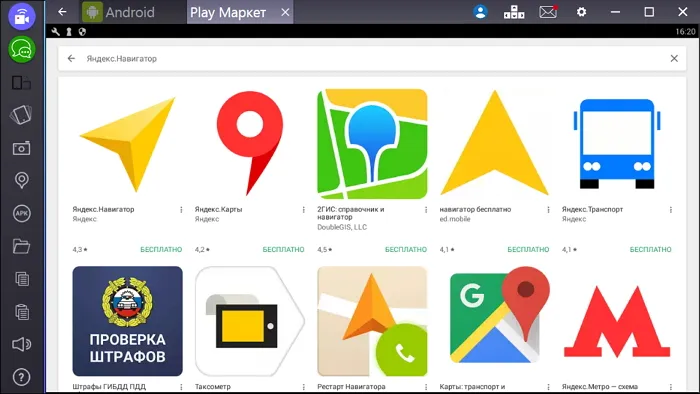Open the mail envelope notifications icon
The image size is (700, 394).
coord(548,12)
